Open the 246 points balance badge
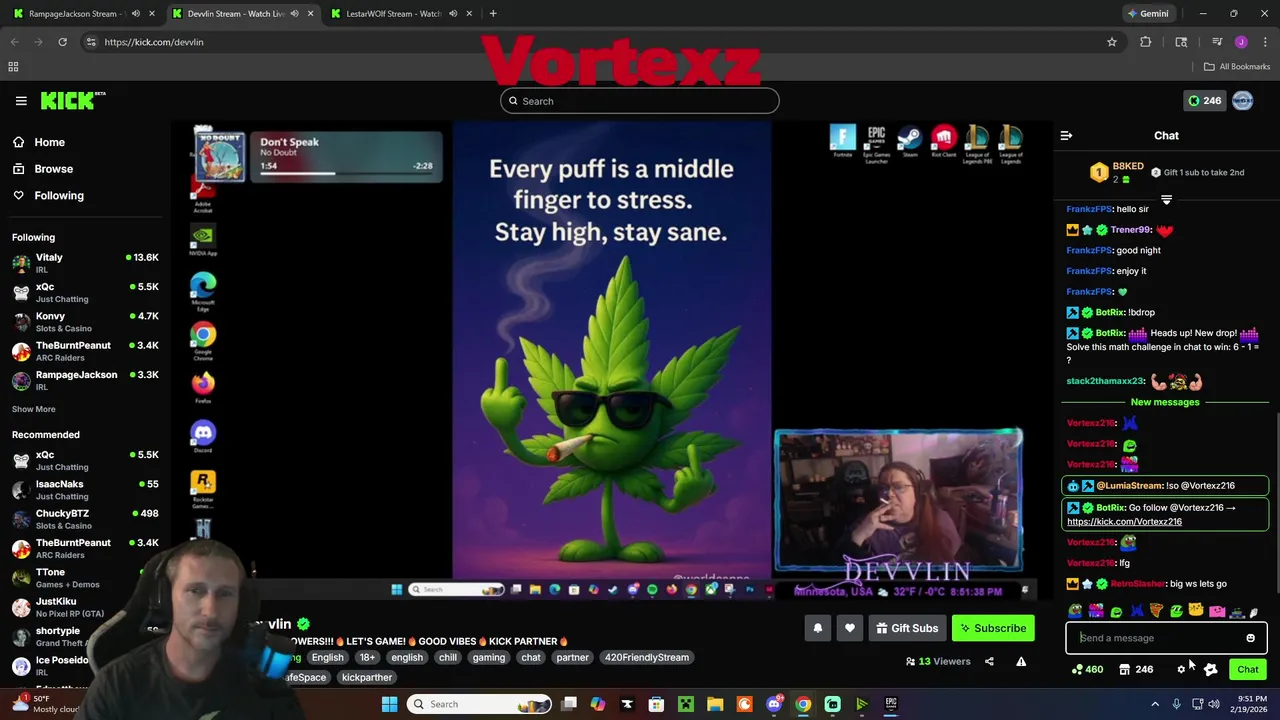This screenshot has width=1280, height=720. pos(1203,100)
